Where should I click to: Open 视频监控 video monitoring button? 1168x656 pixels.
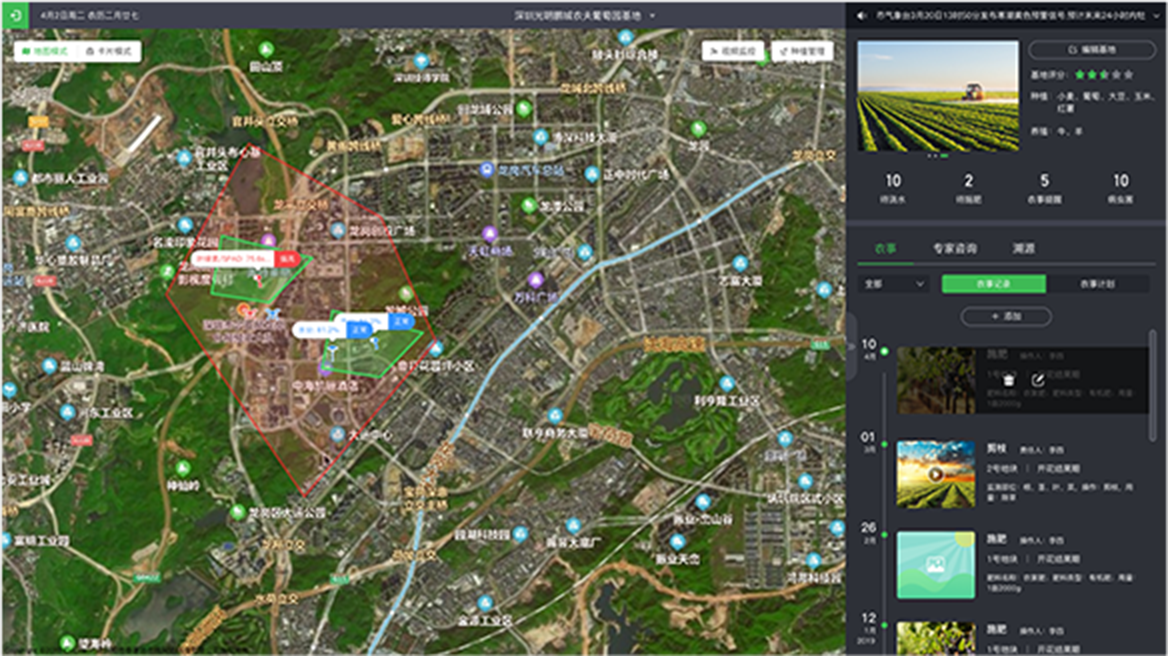pyautogui.click(x=733, y=50)
